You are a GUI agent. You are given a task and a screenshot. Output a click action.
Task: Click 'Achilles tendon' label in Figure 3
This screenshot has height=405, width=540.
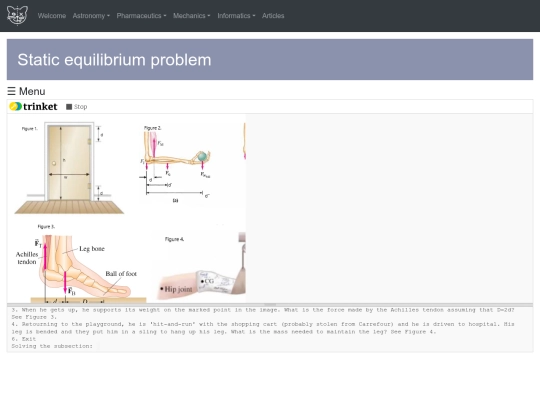point(27,258)
